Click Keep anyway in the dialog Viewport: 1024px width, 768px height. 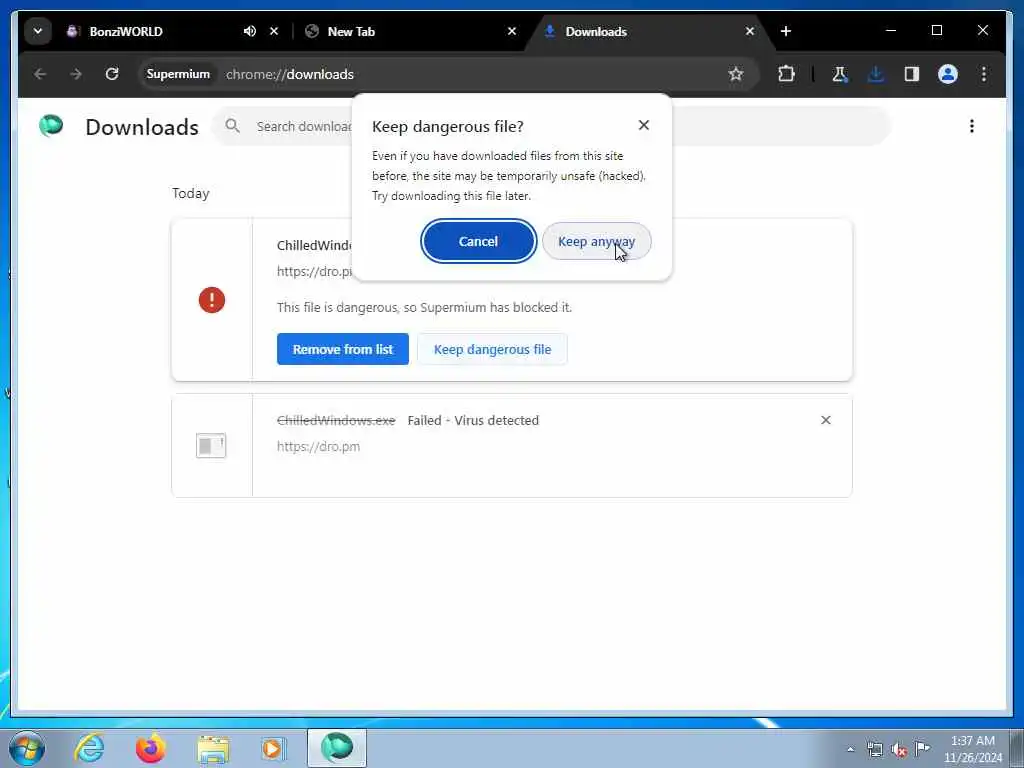596,241
